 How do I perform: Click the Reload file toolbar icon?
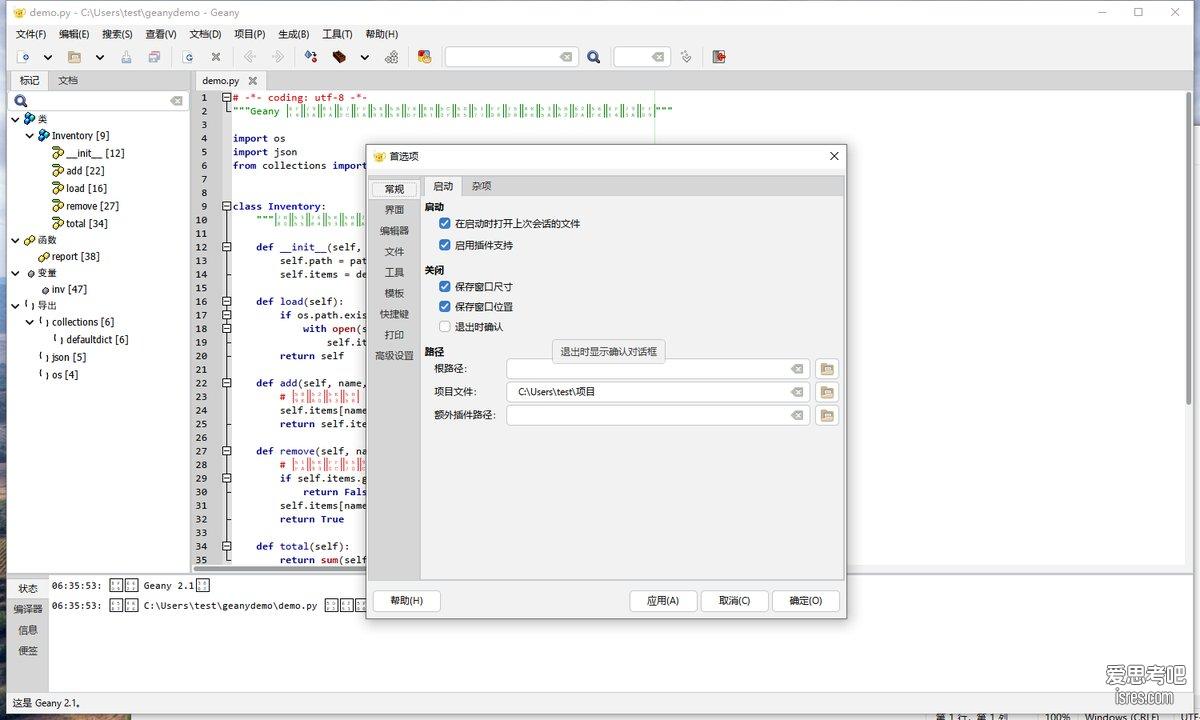click(187, 57)
